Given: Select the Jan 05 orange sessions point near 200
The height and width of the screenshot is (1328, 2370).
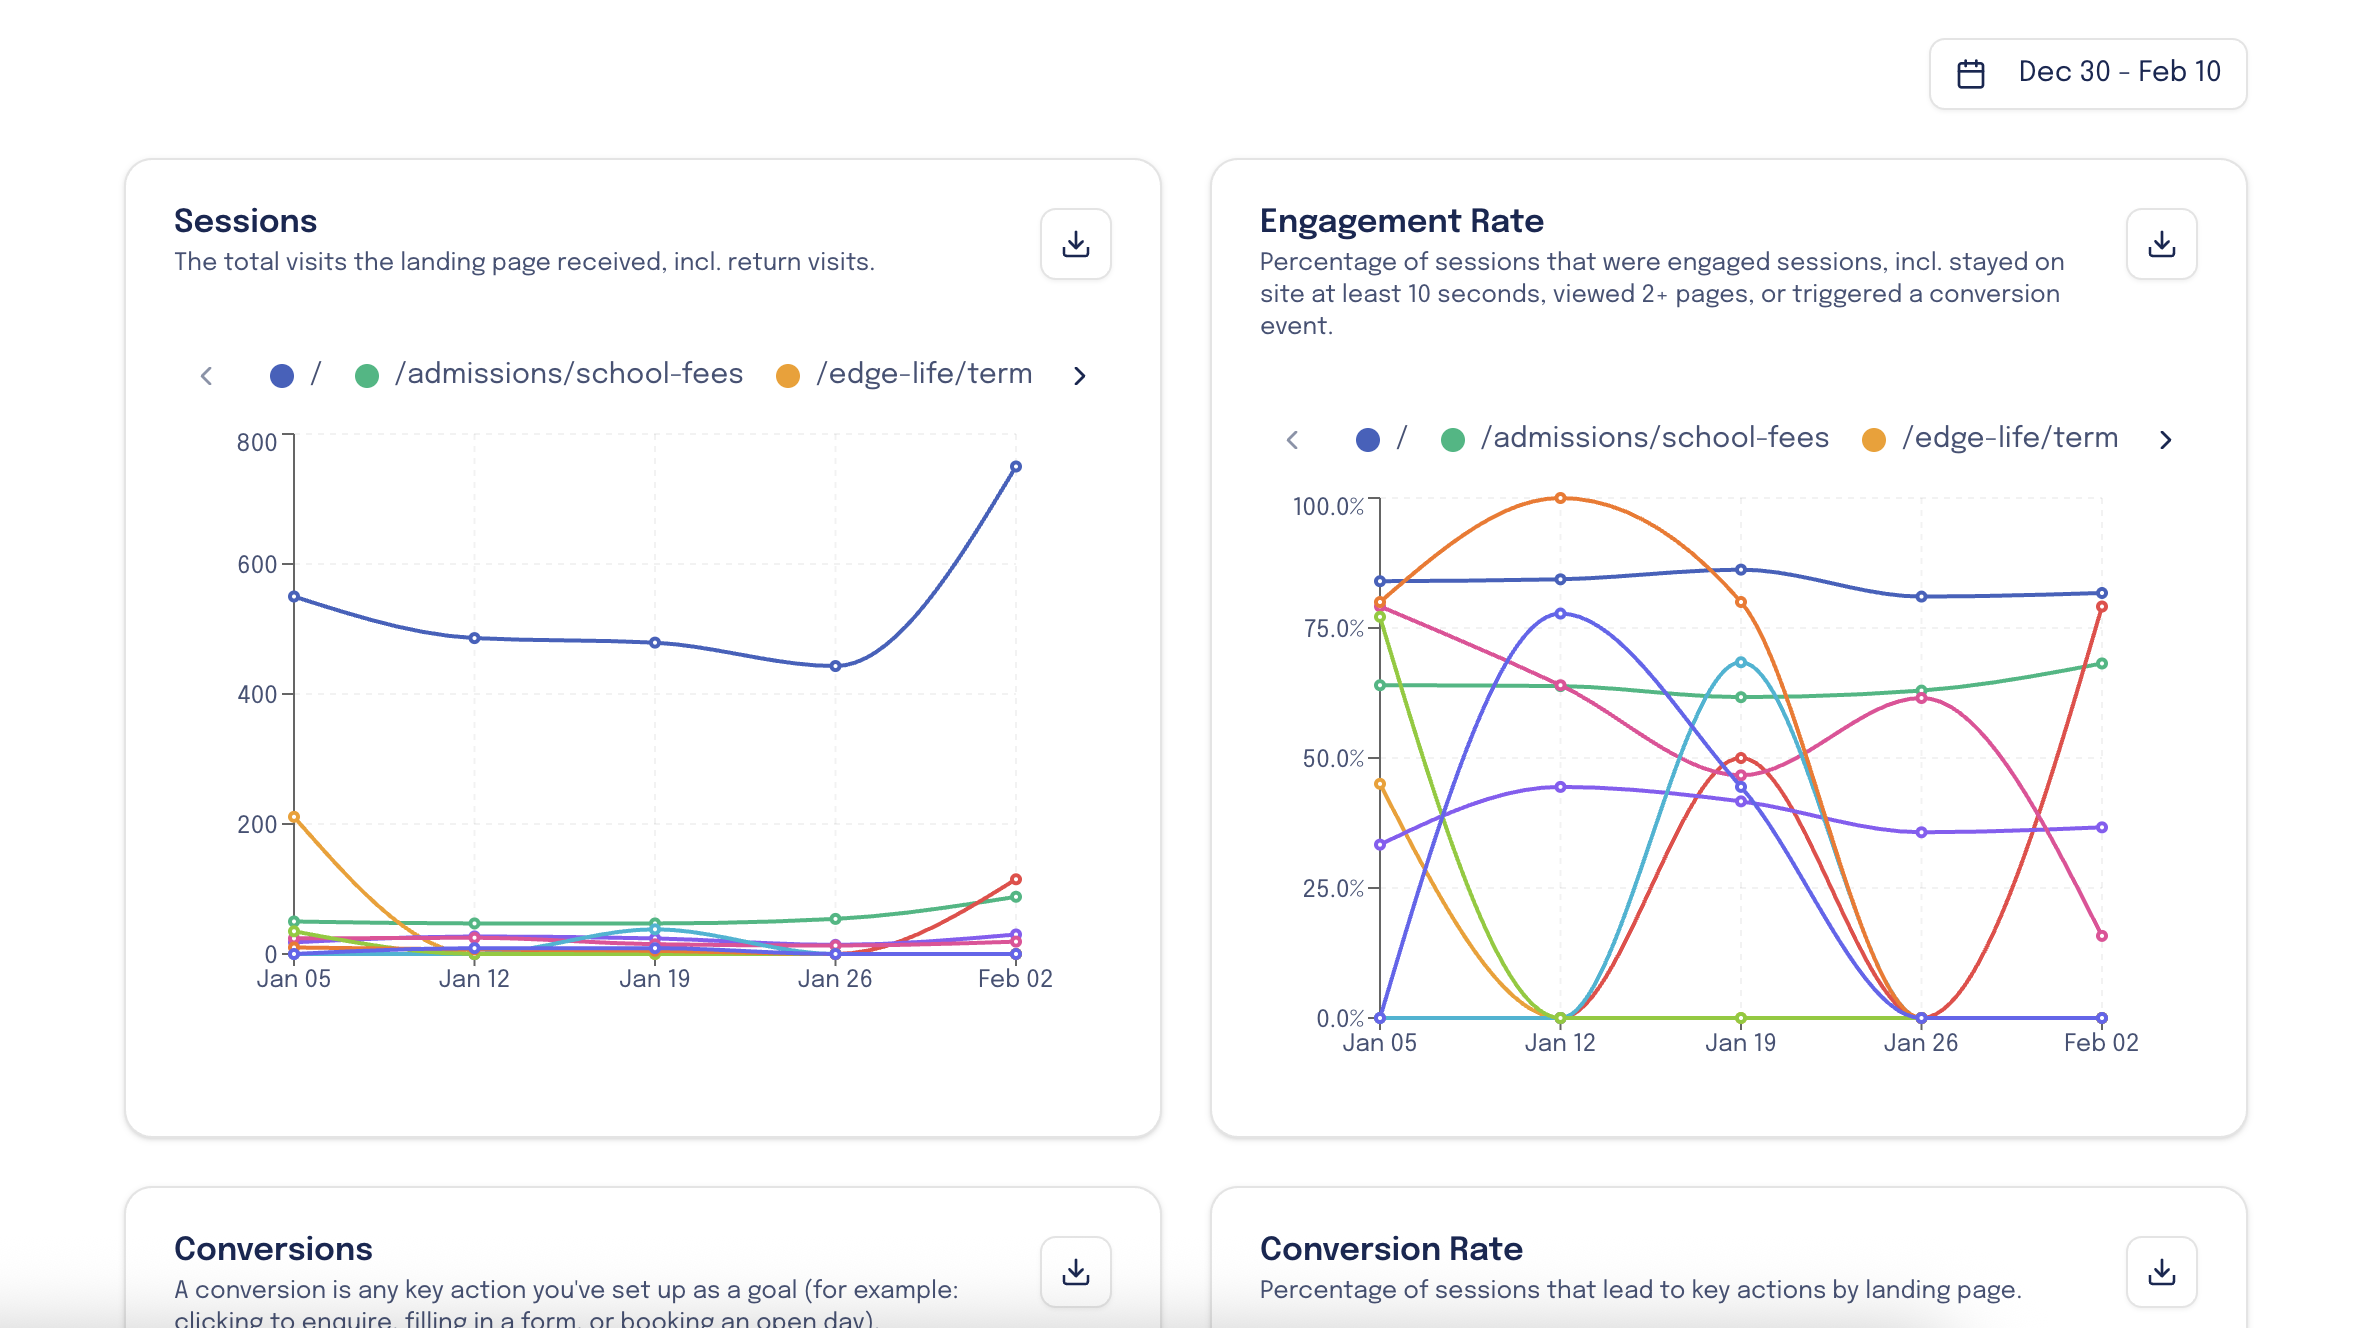Looking at the screenshot, I should point(294,817).
